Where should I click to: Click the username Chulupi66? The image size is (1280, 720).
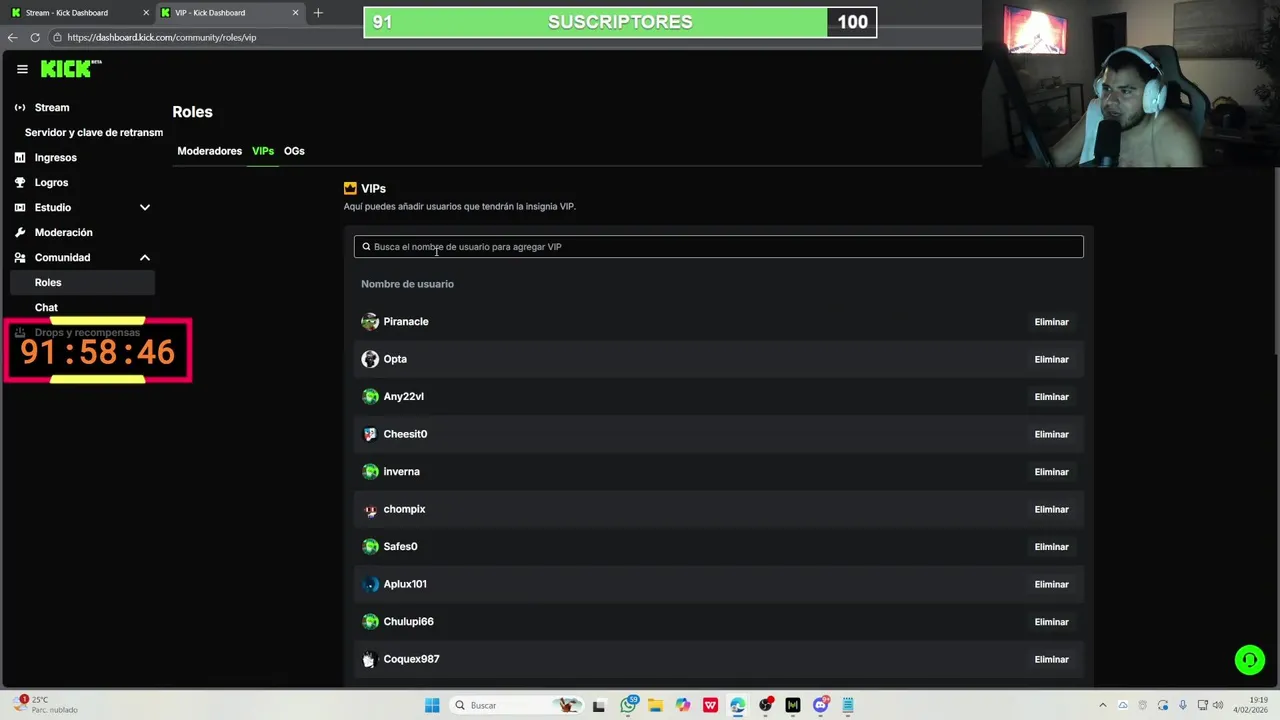tap(408, 622)
